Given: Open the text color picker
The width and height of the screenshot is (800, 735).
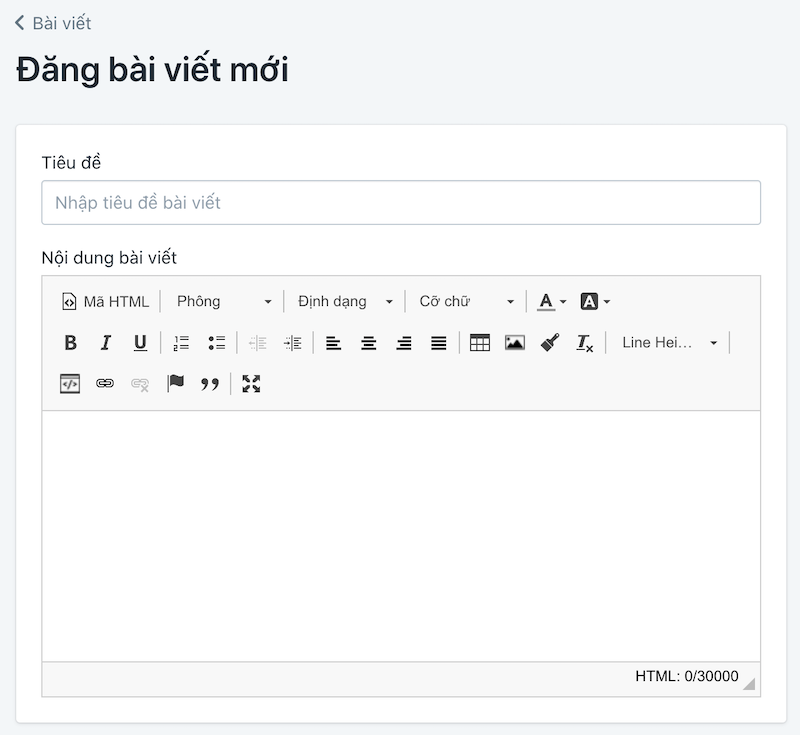Looking at the screenshot, I should (547, 300).
